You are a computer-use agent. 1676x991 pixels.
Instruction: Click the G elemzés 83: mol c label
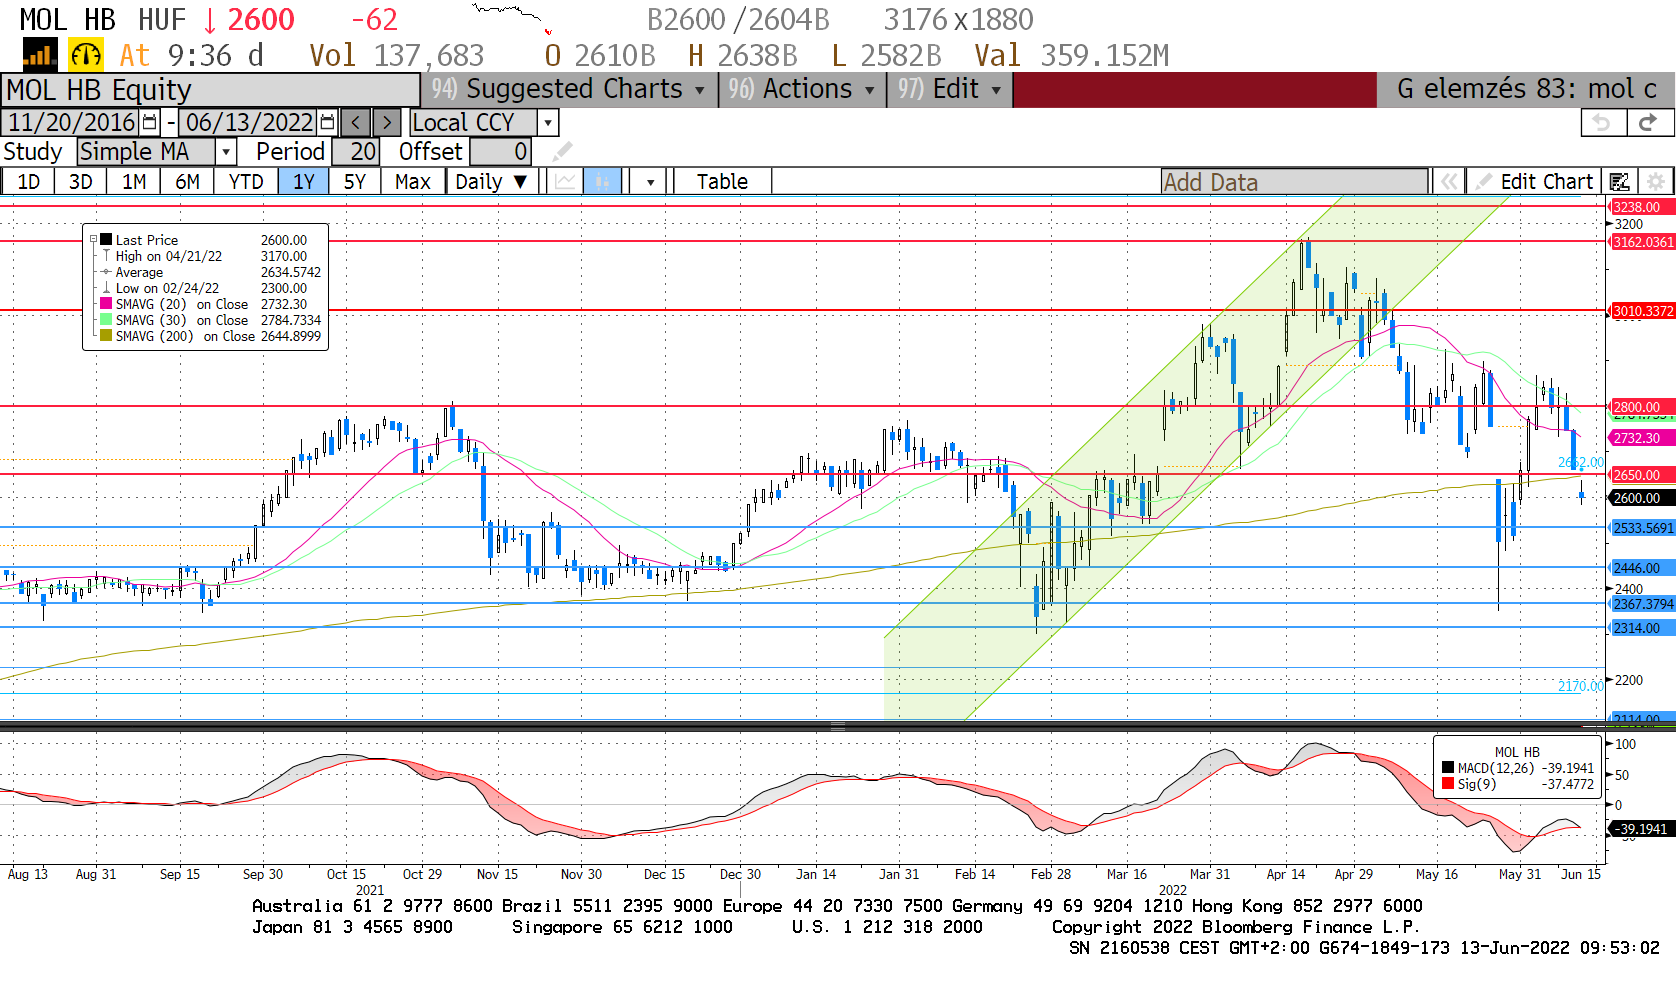pos(1526,89)
